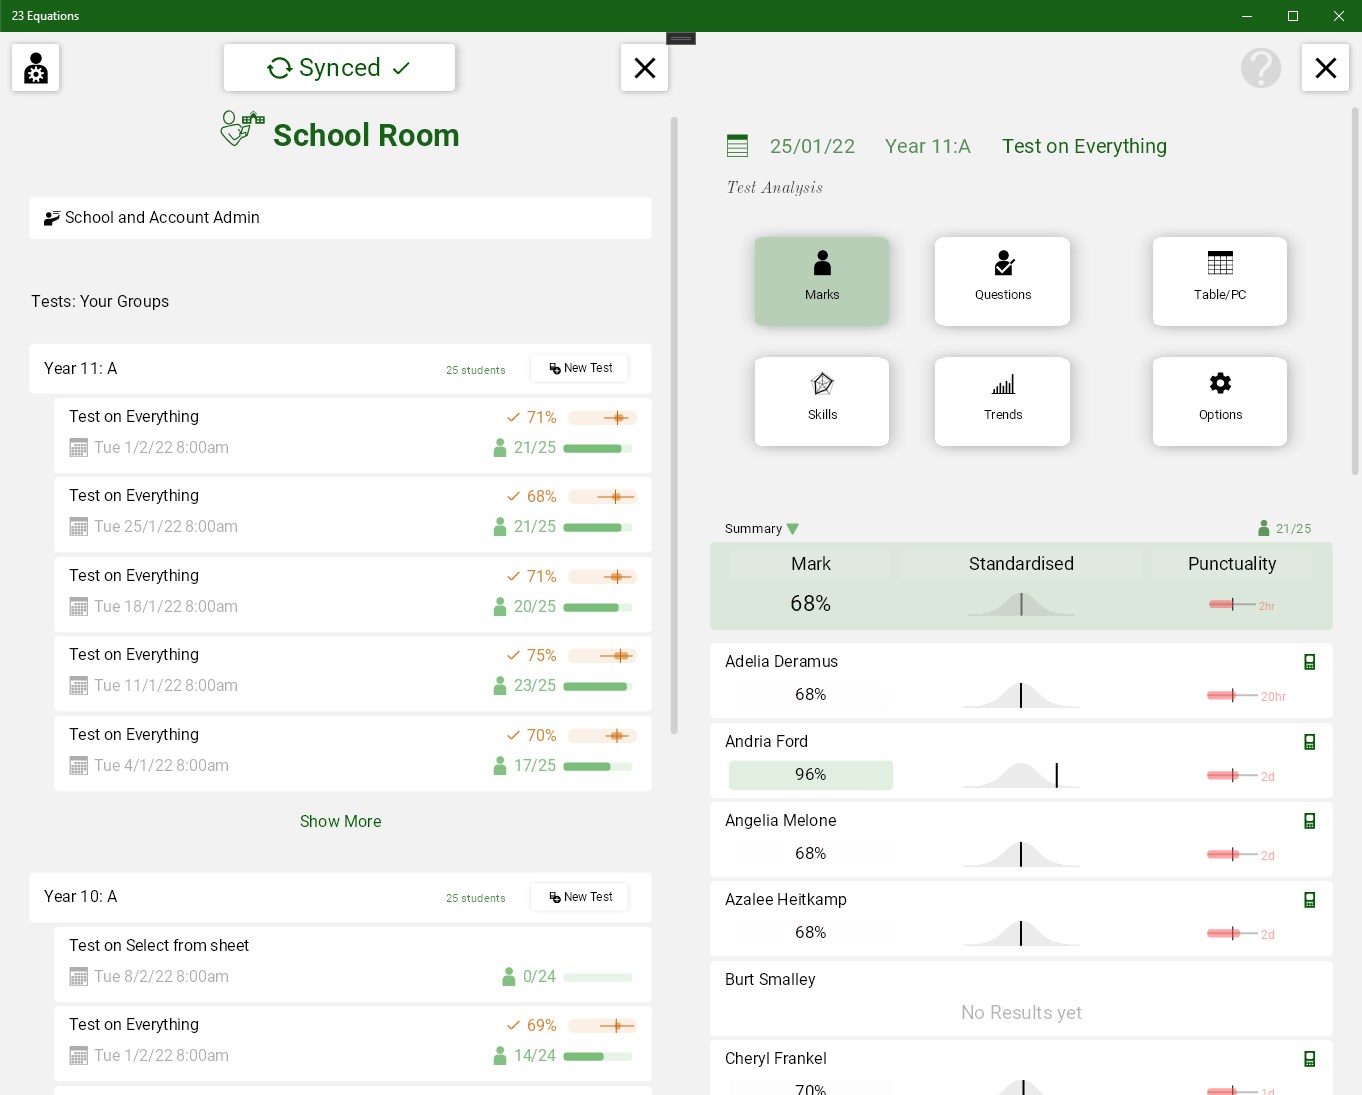Click the calendar icon for Tue 4/1/22 test
The image size is (1362, 1095).
click(x=78, y=766)
